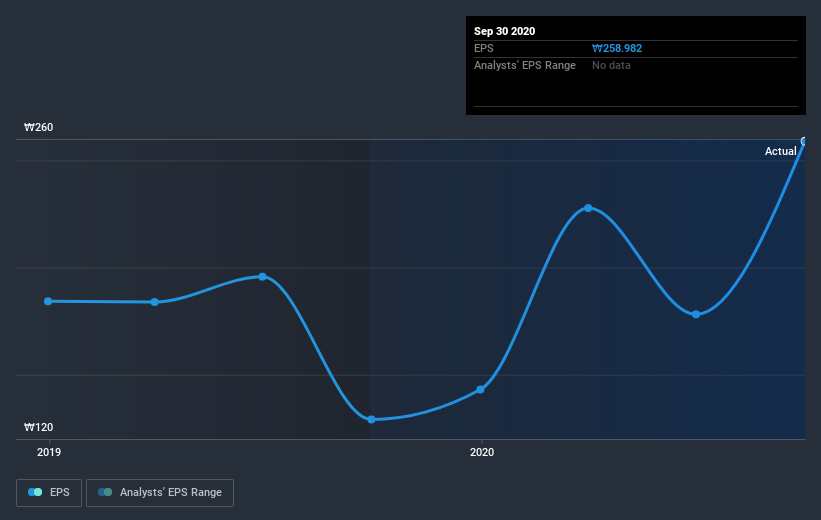The height and width of the screenshot is (520, 821).
Task: Click the 'Actual' label on chart
Action: coord(780,151)
